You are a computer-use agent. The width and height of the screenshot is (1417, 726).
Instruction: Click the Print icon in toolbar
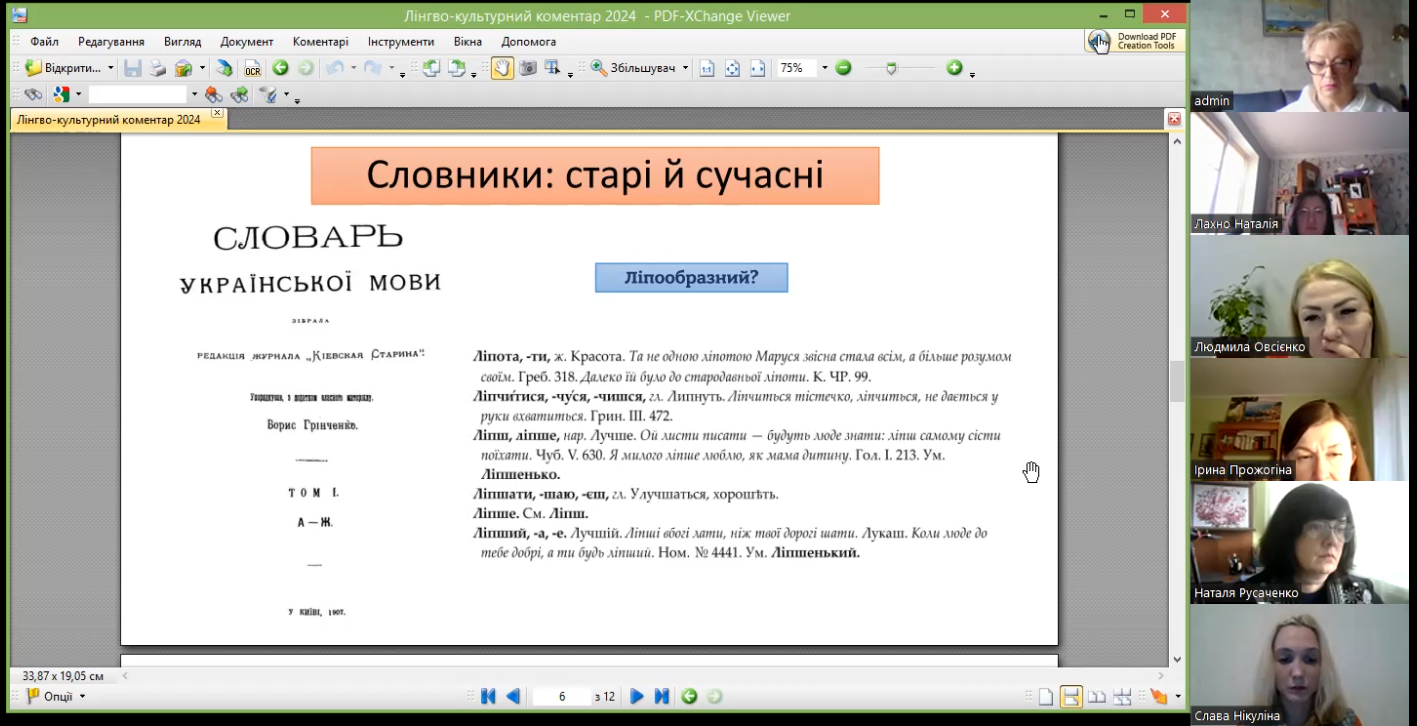(x=158, y=68)
